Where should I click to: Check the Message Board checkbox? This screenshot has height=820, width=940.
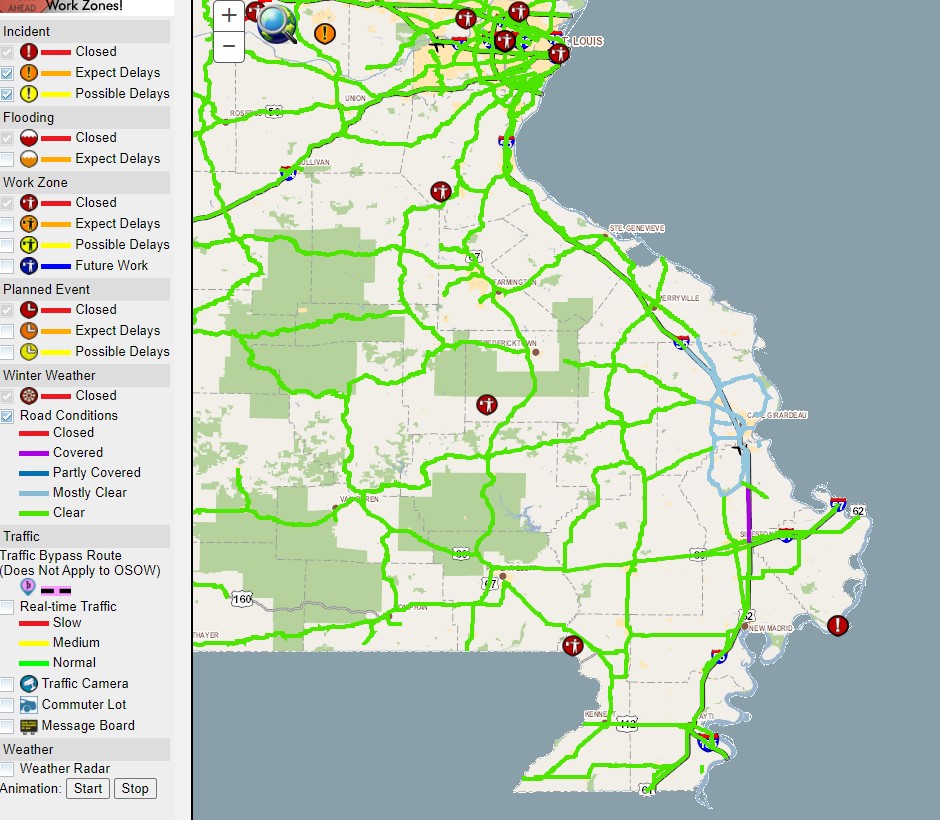pyautogui.click(x=7, y=726)
